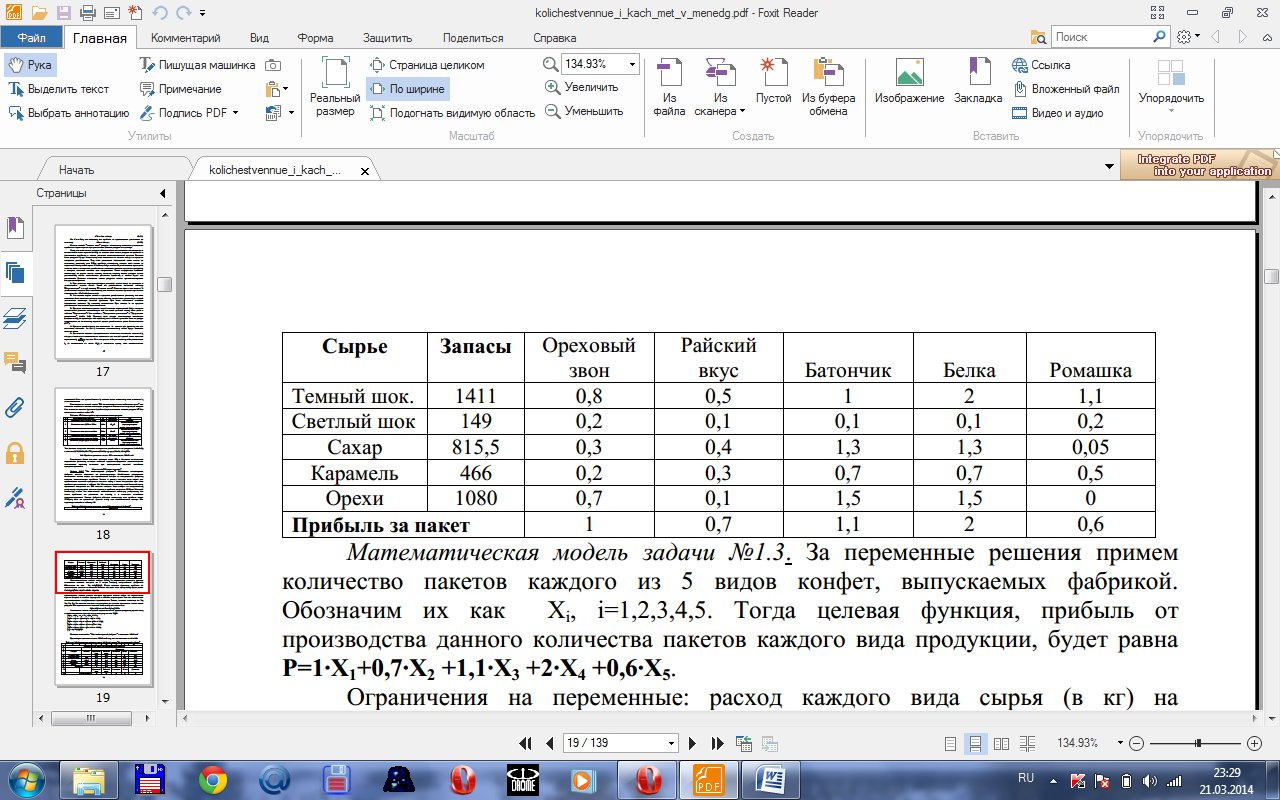
Task: Click the Print quick-access icon
Action: (x=87, y=13)
